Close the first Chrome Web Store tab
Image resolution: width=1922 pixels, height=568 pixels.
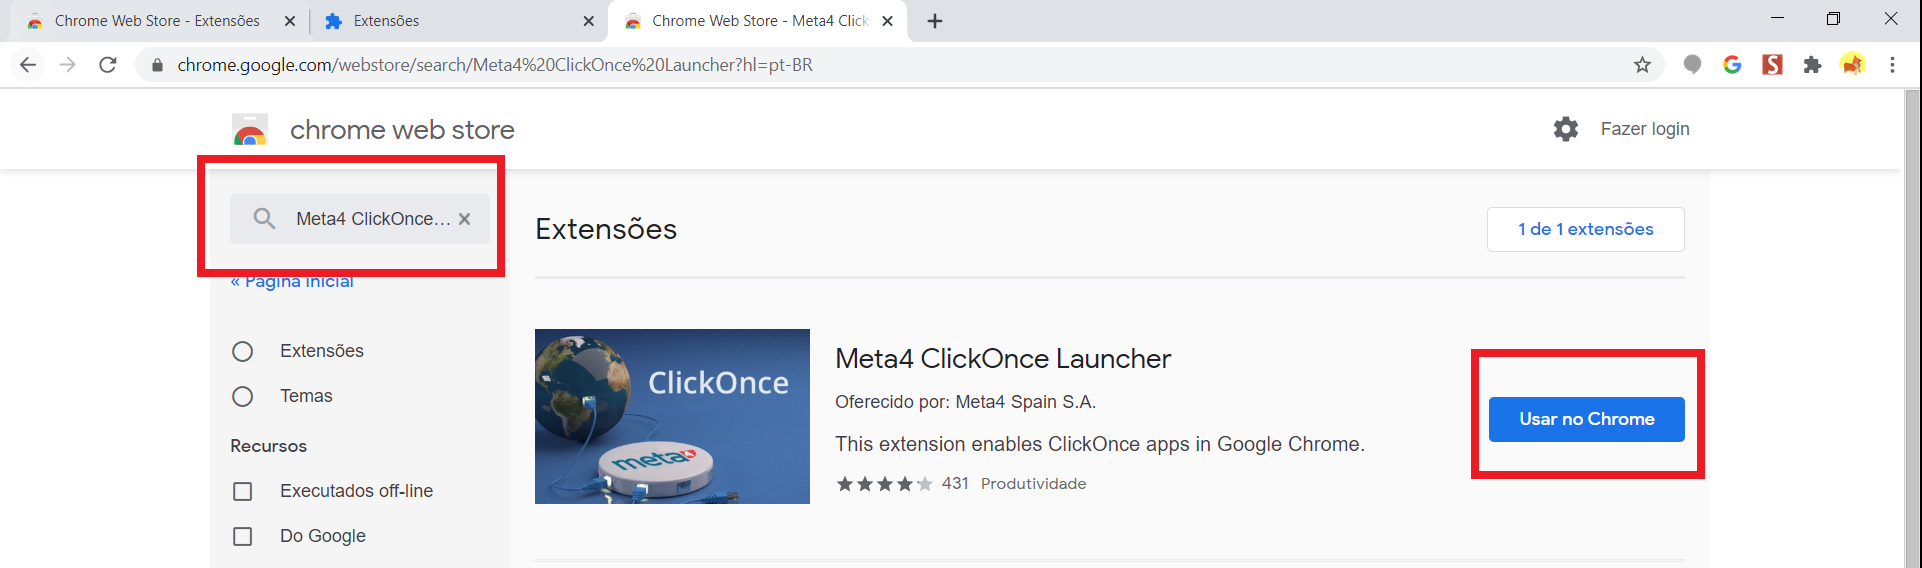click(x=290, y=21)
